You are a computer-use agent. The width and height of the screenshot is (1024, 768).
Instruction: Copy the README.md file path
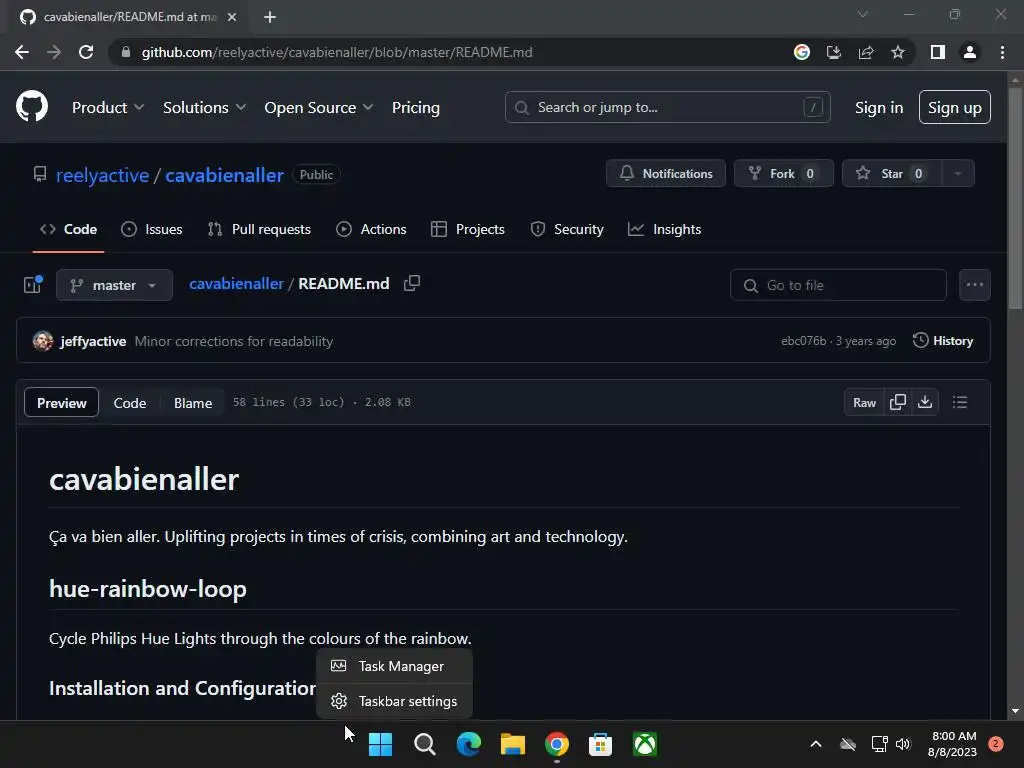412,283
